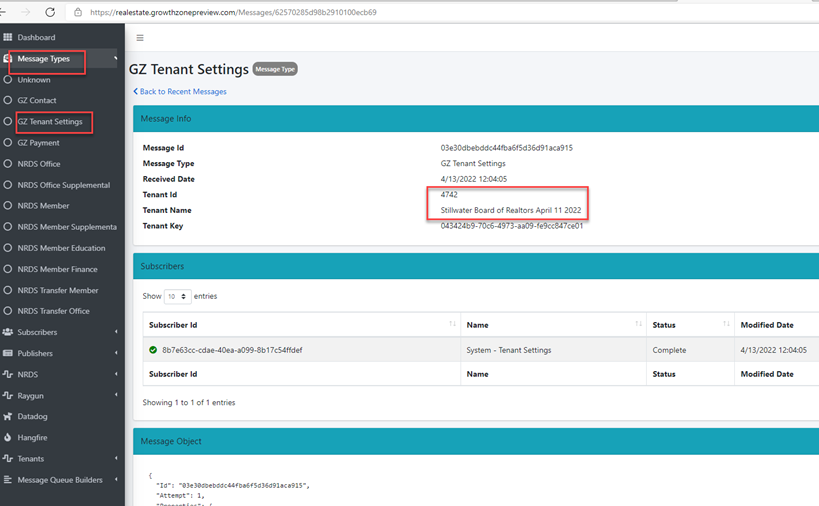
Task: Click the Datadog icon in the sidebar
Action: coord(8,417)
